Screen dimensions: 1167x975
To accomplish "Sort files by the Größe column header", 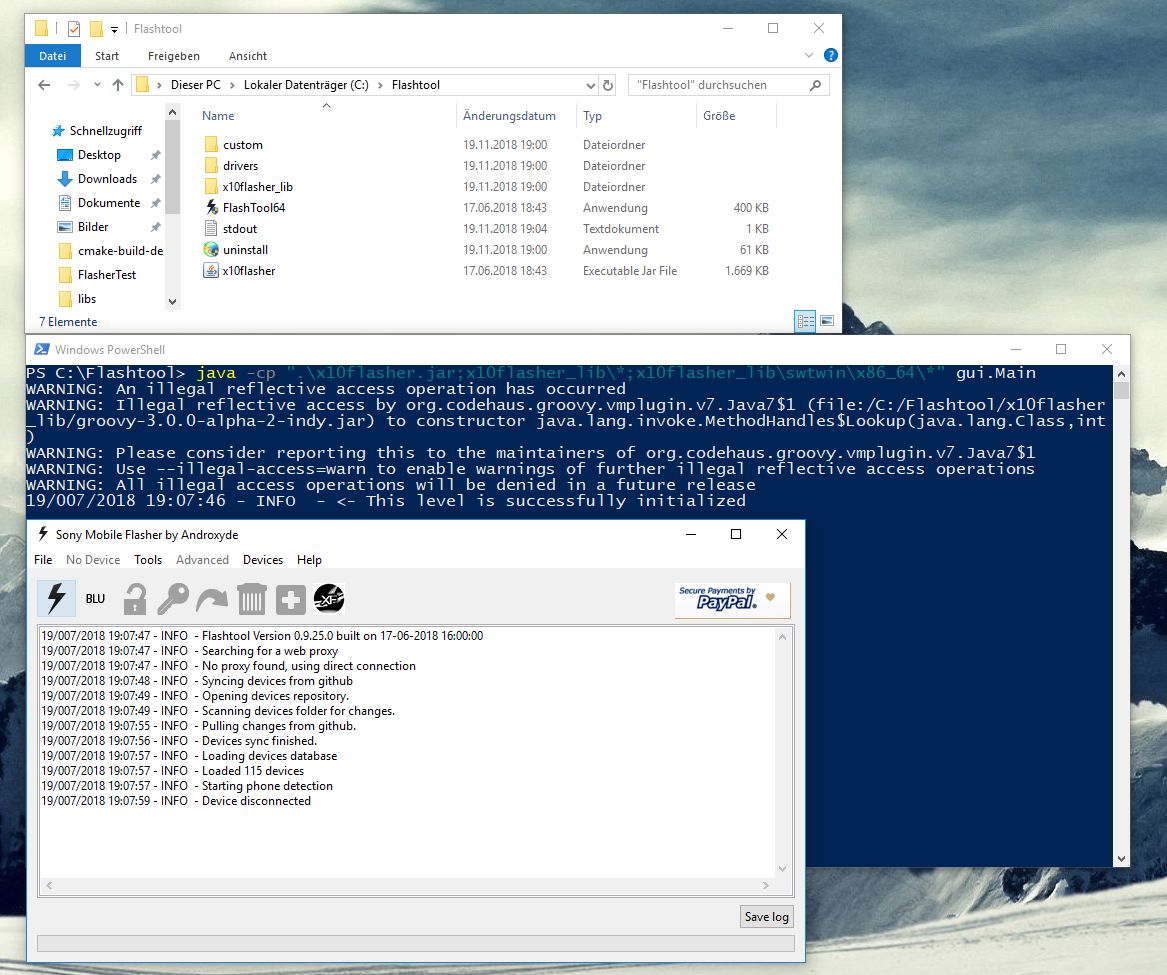I will pos(719,116).
